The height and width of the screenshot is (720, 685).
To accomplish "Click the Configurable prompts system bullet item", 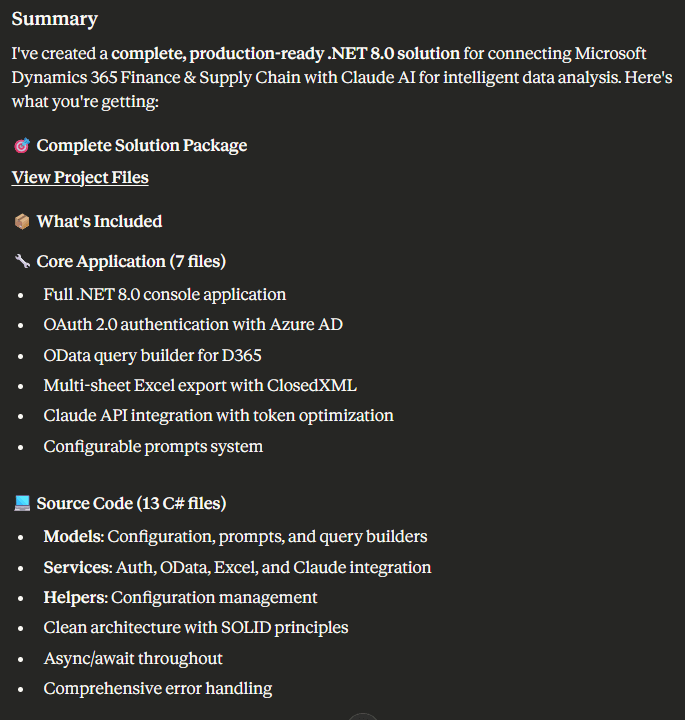I will coord(153,446).
